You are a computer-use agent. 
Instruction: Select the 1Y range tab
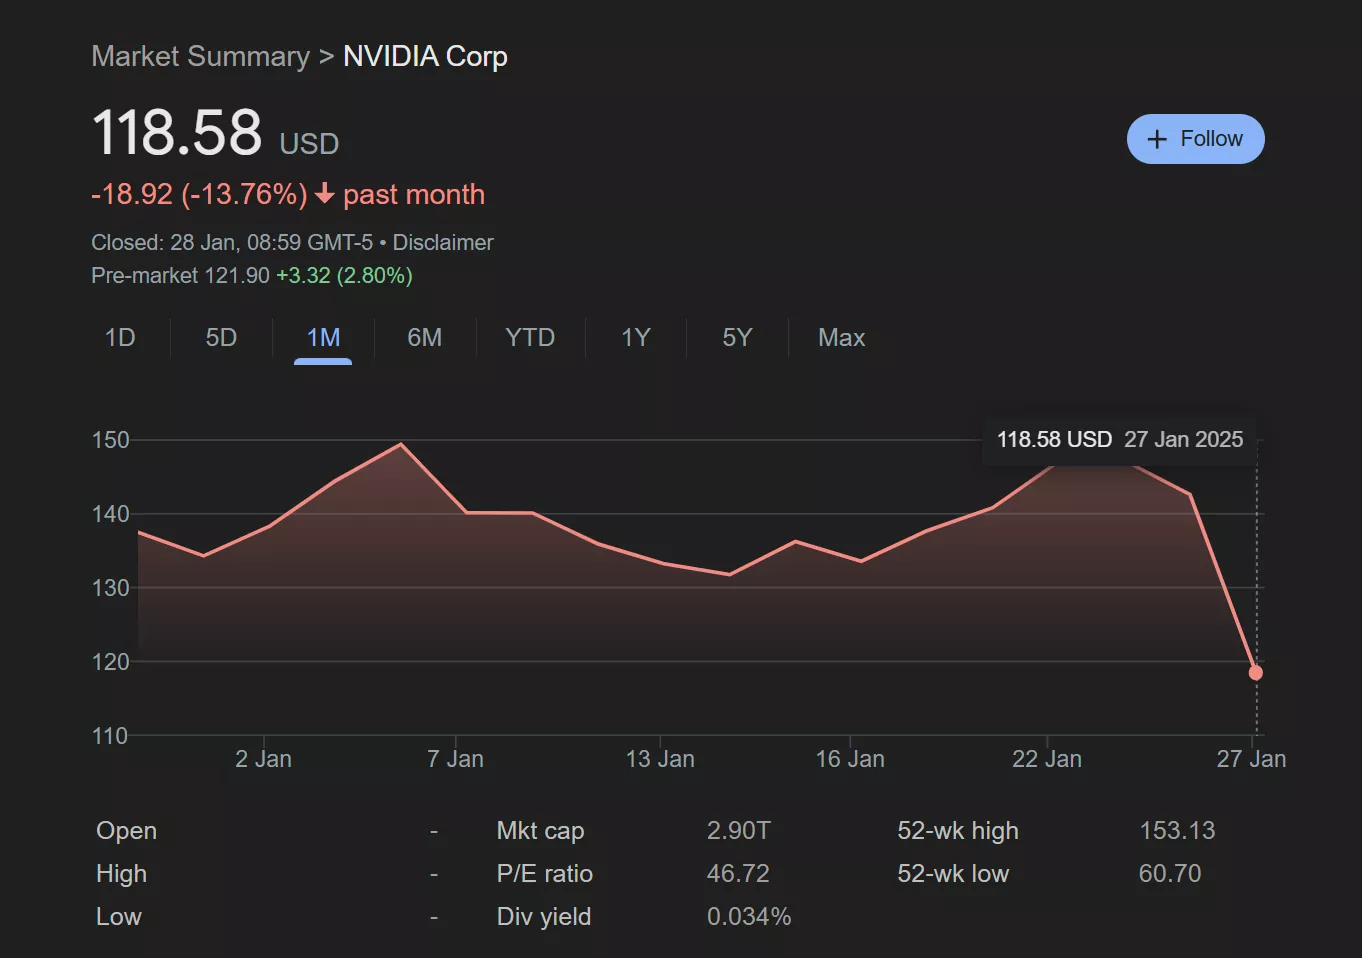click(x=636, y=338)
